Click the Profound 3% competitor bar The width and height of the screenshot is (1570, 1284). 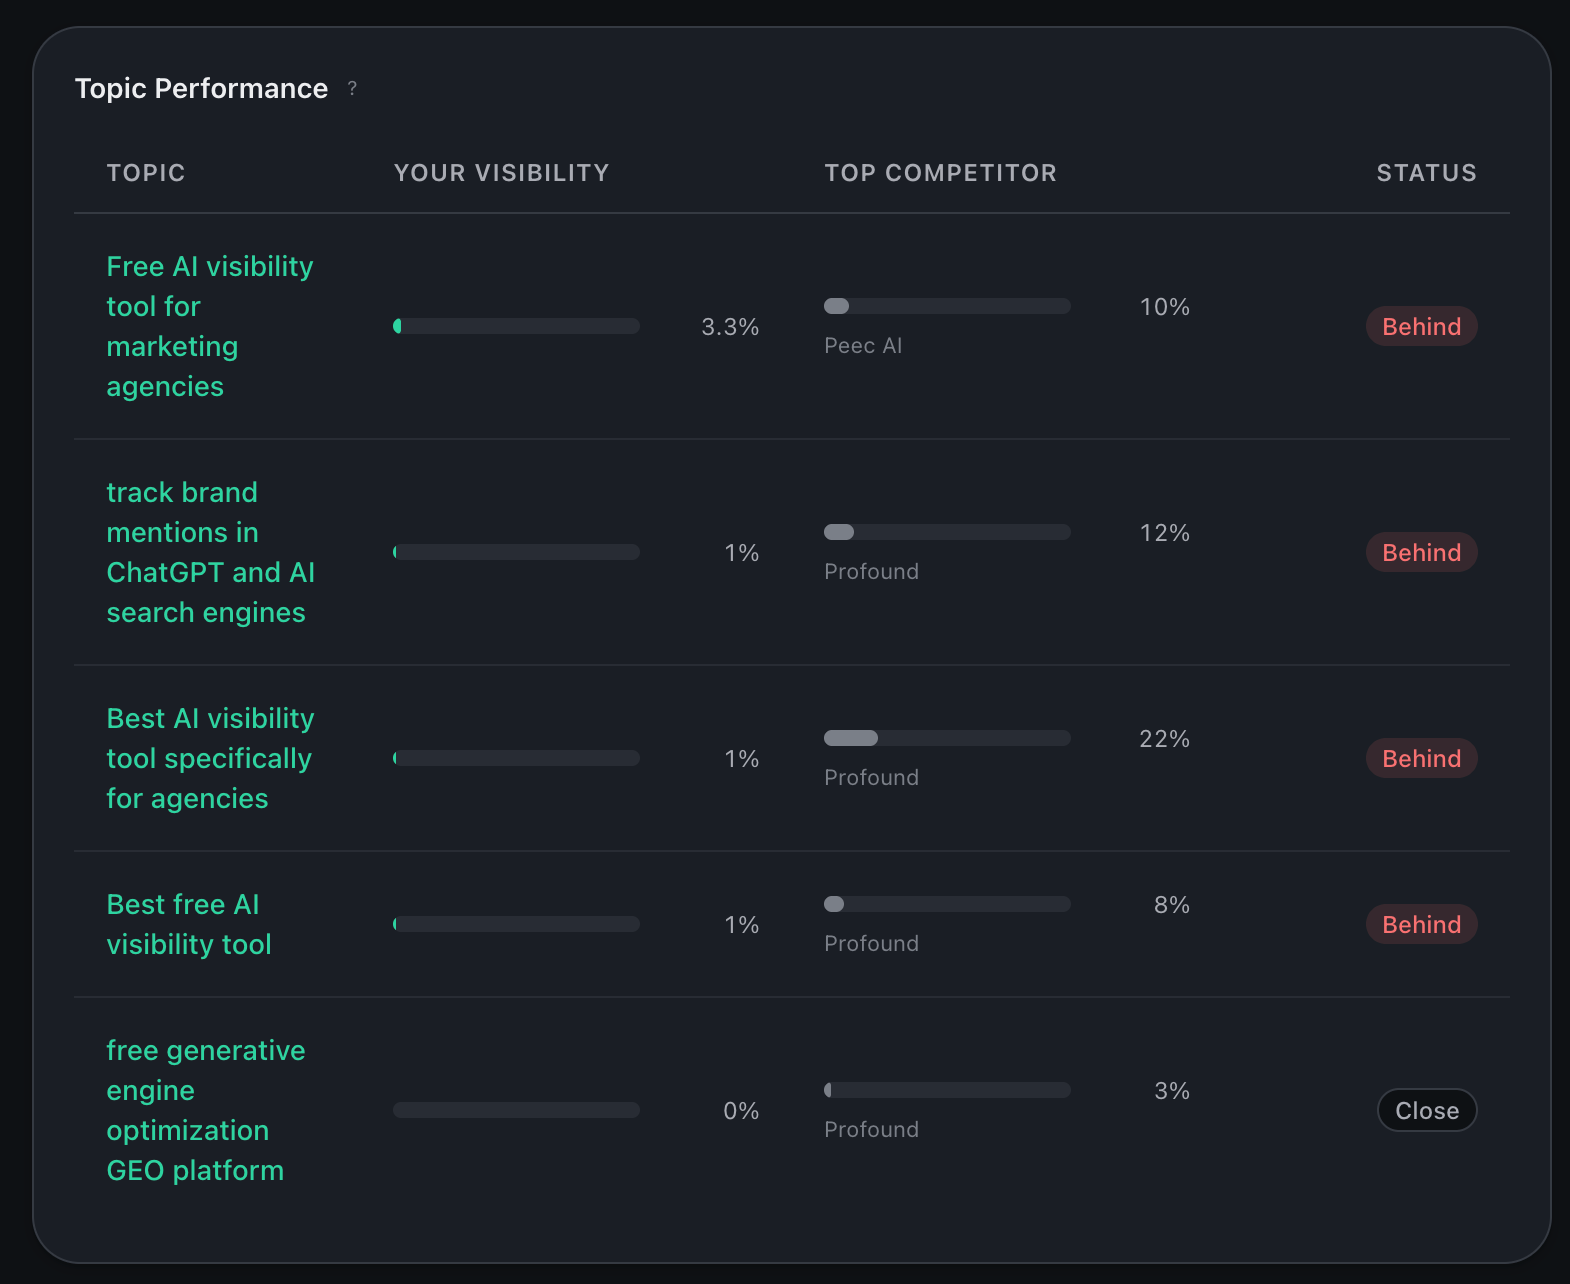pos(947,1090)
